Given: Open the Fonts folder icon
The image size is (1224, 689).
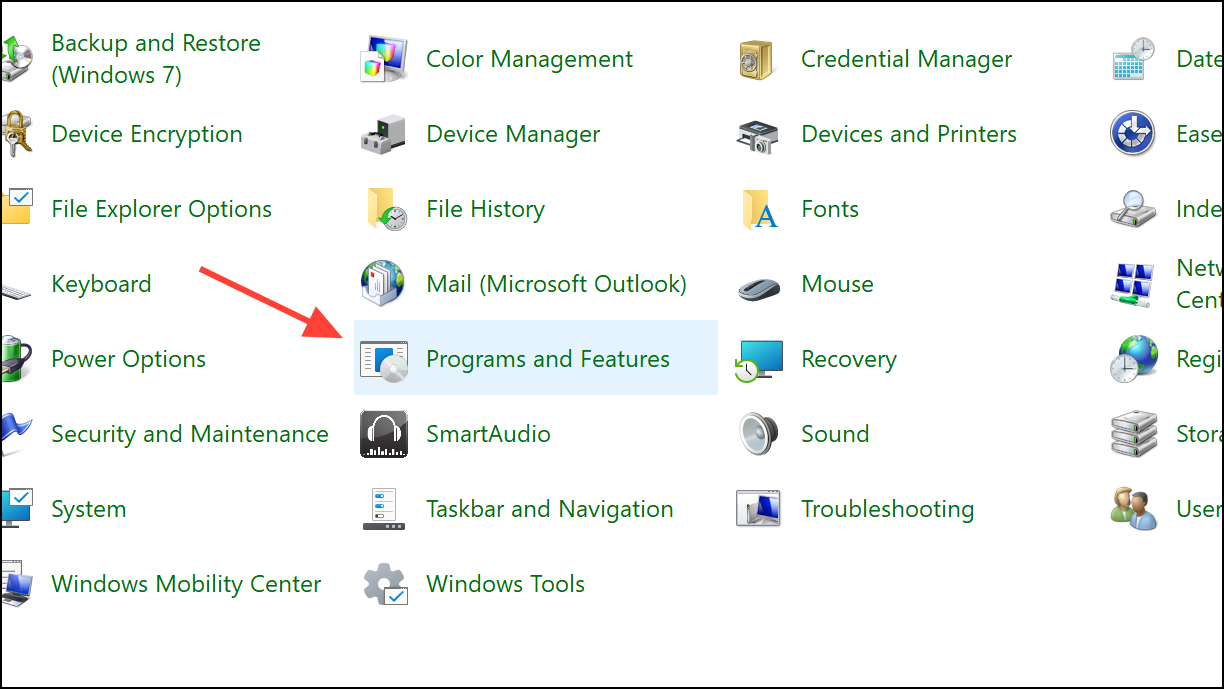Looking at the screenshot, I should tap(759, 209).
